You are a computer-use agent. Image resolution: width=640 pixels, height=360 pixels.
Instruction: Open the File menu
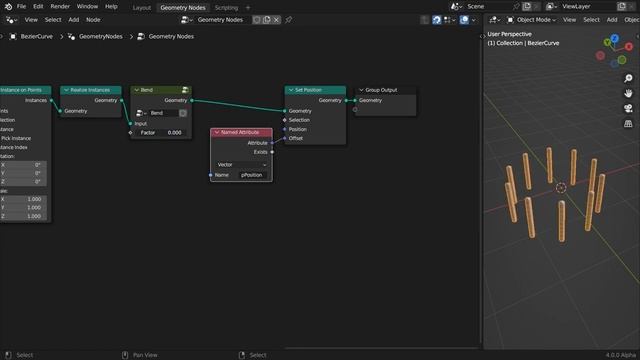[21, 7]
